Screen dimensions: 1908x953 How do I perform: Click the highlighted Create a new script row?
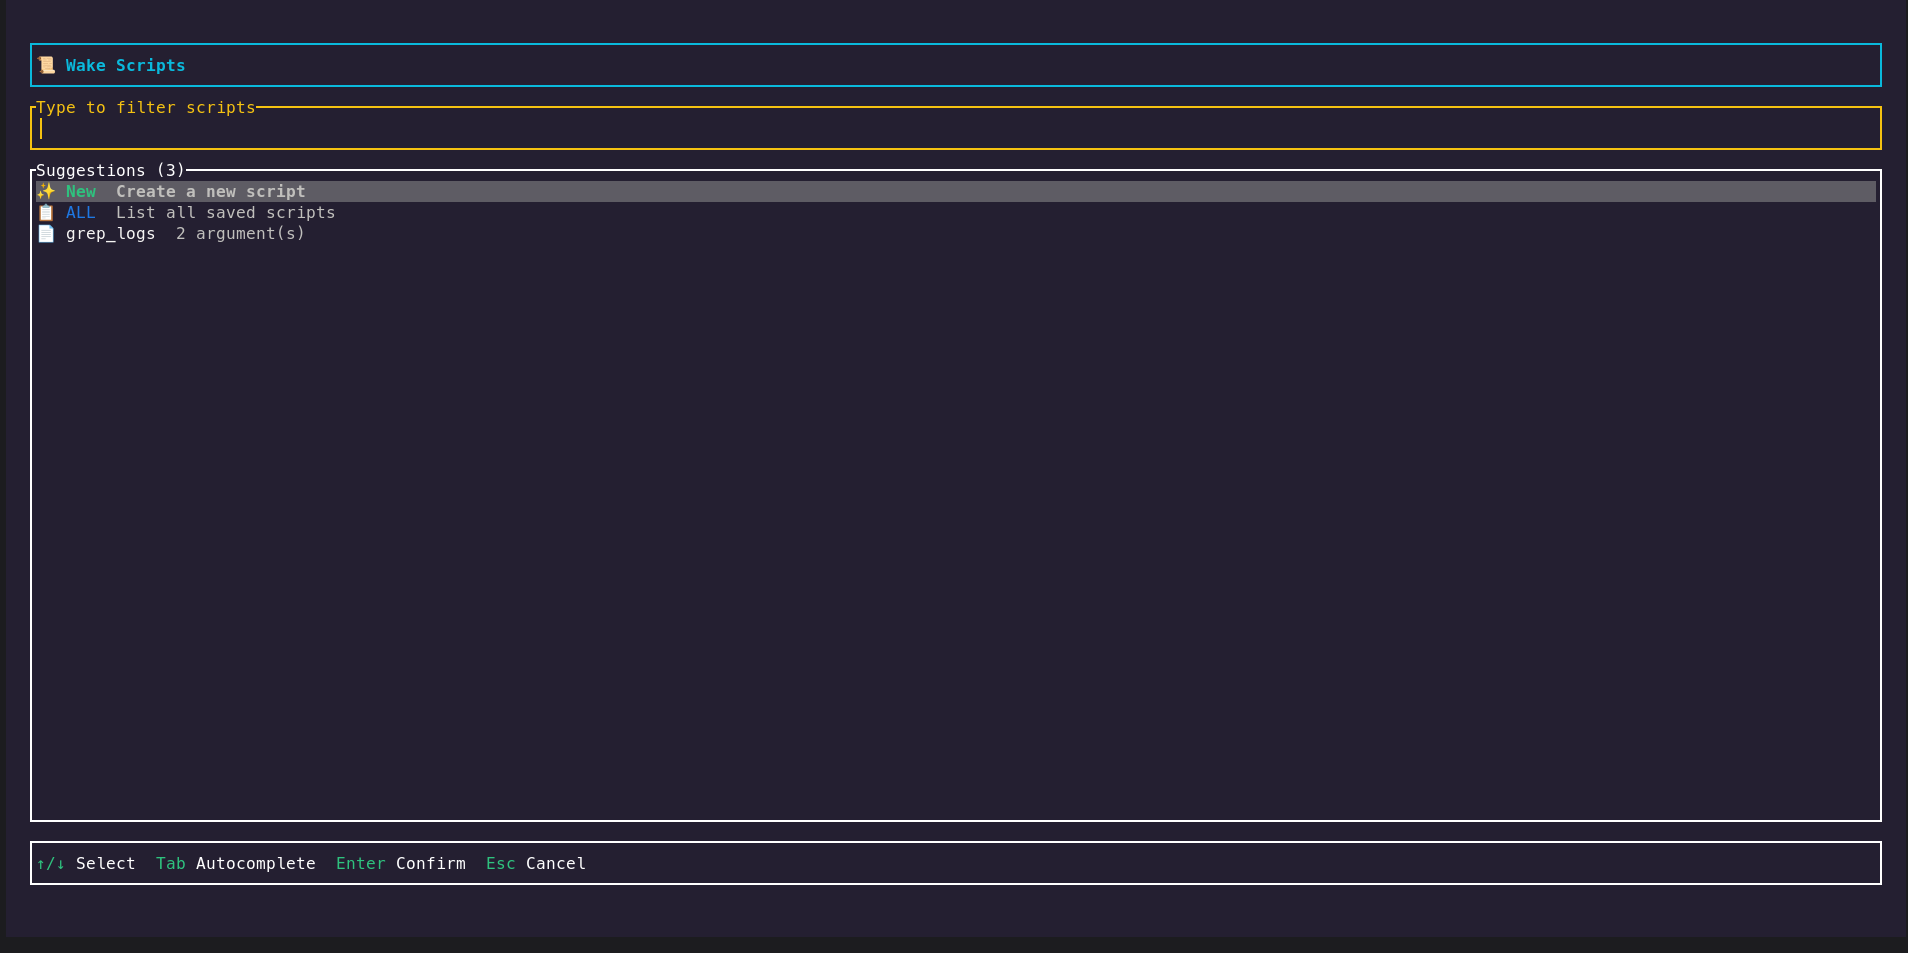click(210, 191)
